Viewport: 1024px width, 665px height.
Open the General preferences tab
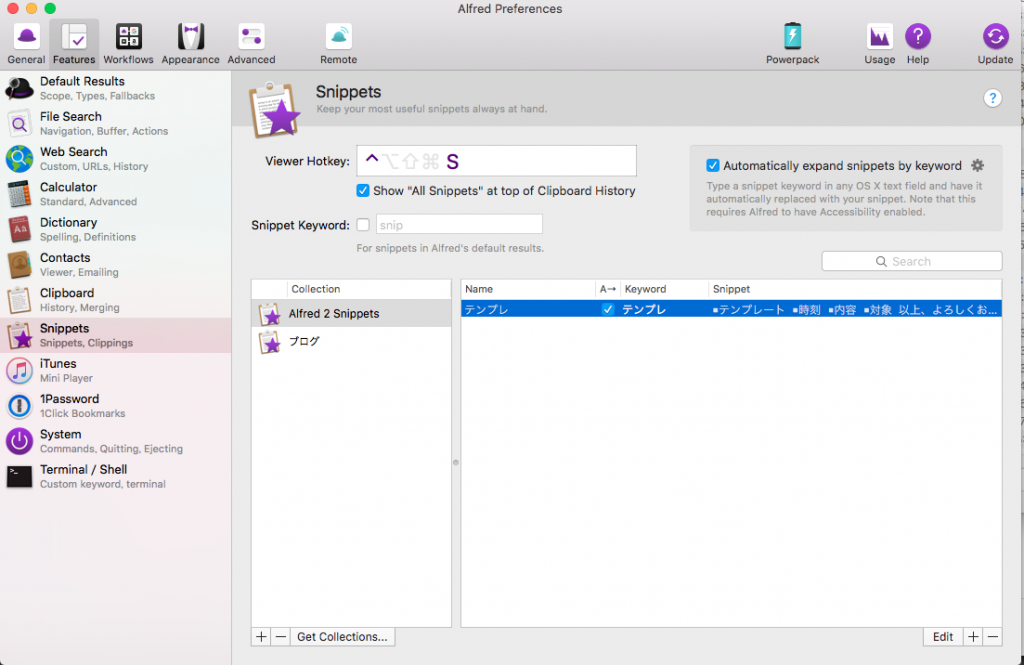tap(26, 44)
